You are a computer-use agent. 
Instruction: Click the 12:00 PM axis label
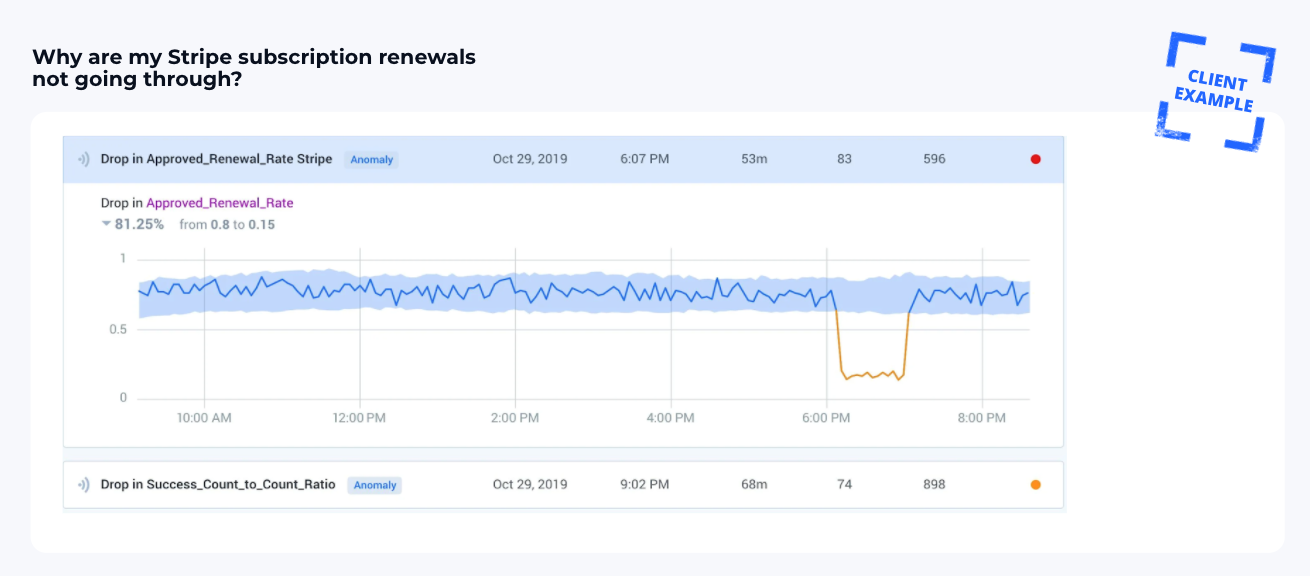[360, 418]
